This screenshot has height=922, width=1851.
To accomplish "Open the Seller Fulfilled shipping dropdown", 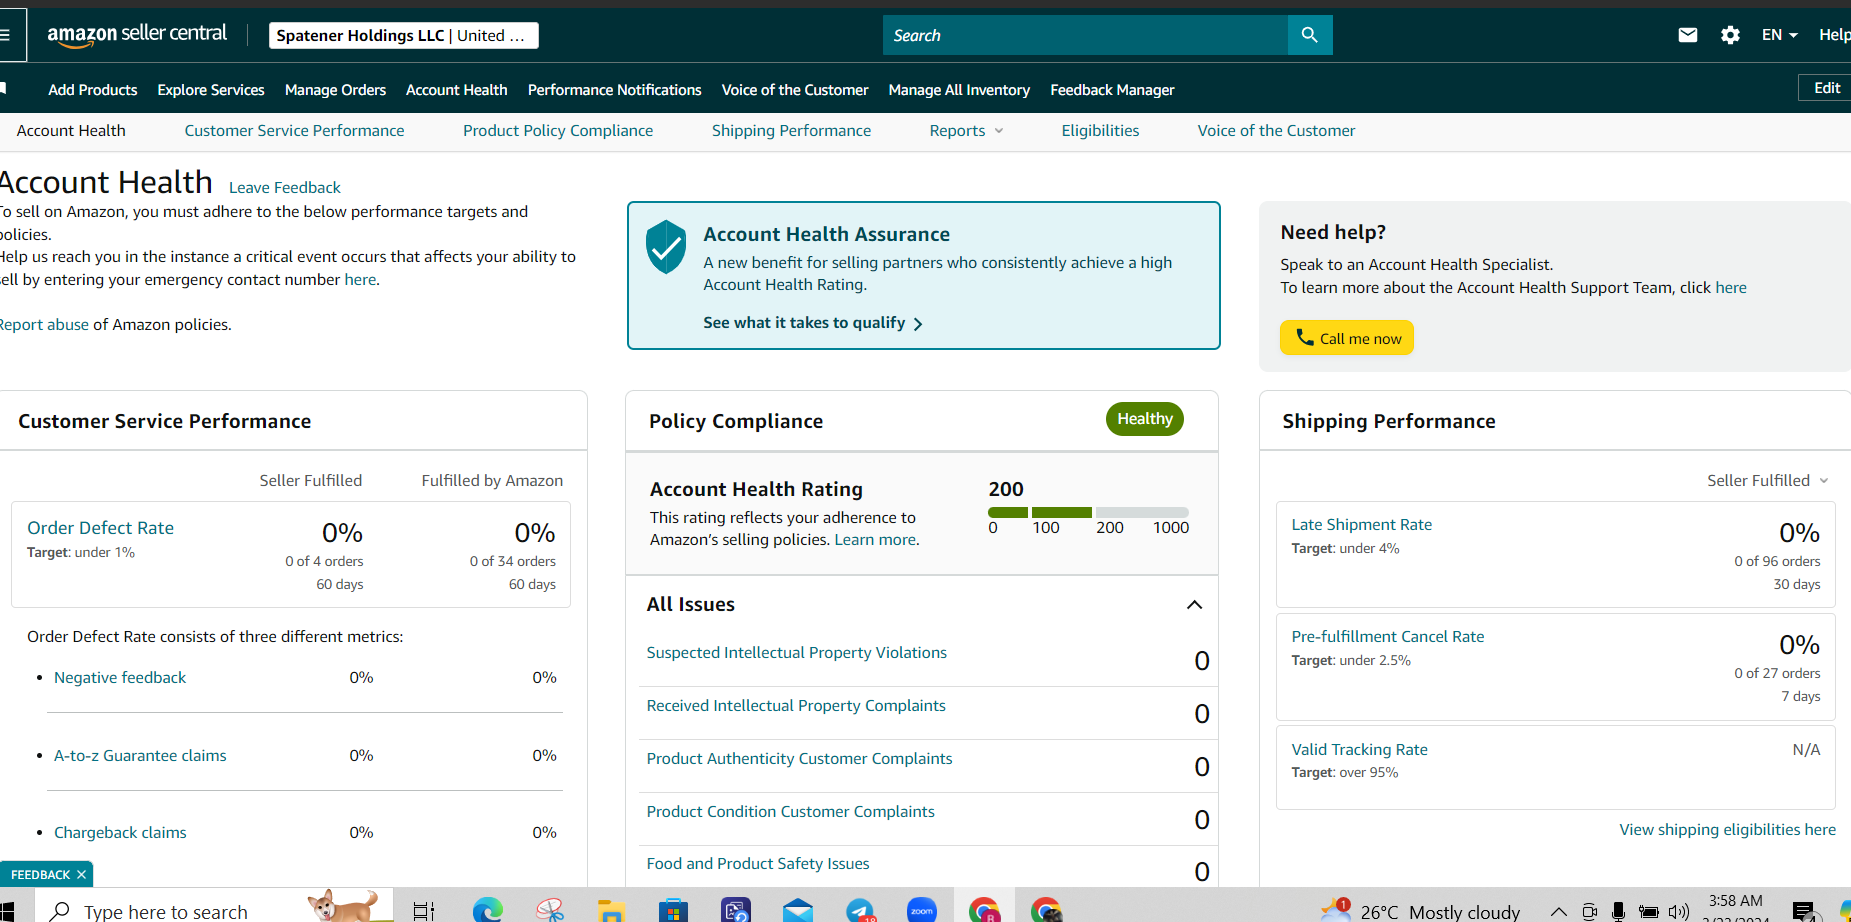I will point(1767,481).
